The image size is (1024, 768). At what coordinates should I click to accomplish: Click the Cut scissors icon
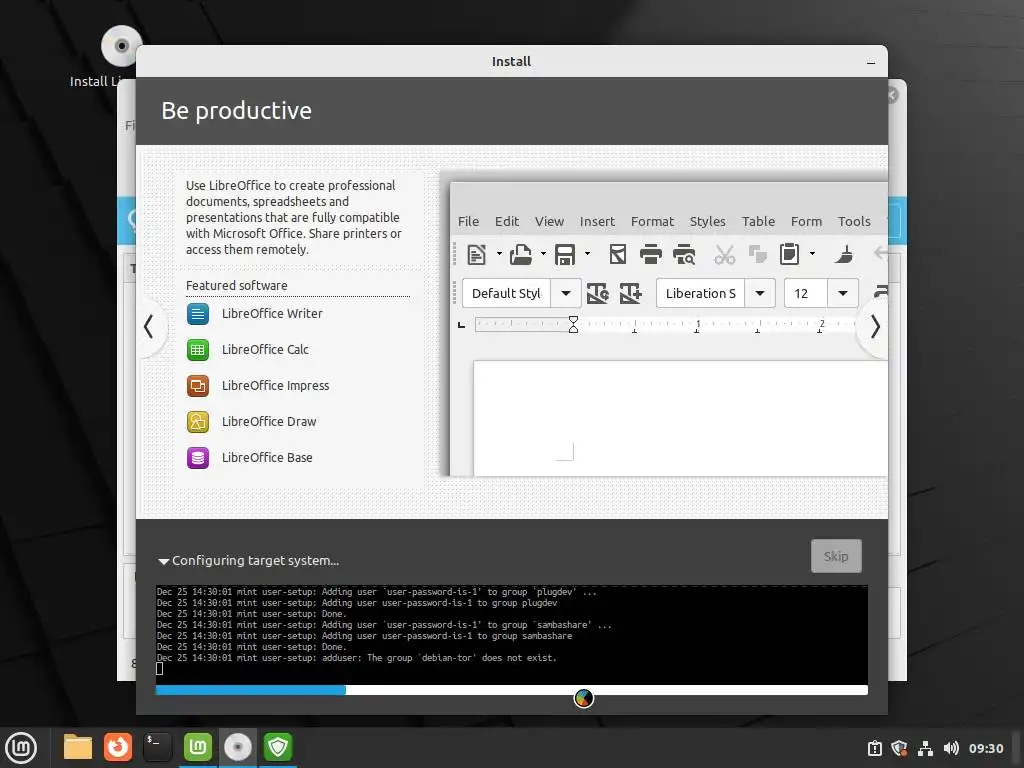[724, 254]
